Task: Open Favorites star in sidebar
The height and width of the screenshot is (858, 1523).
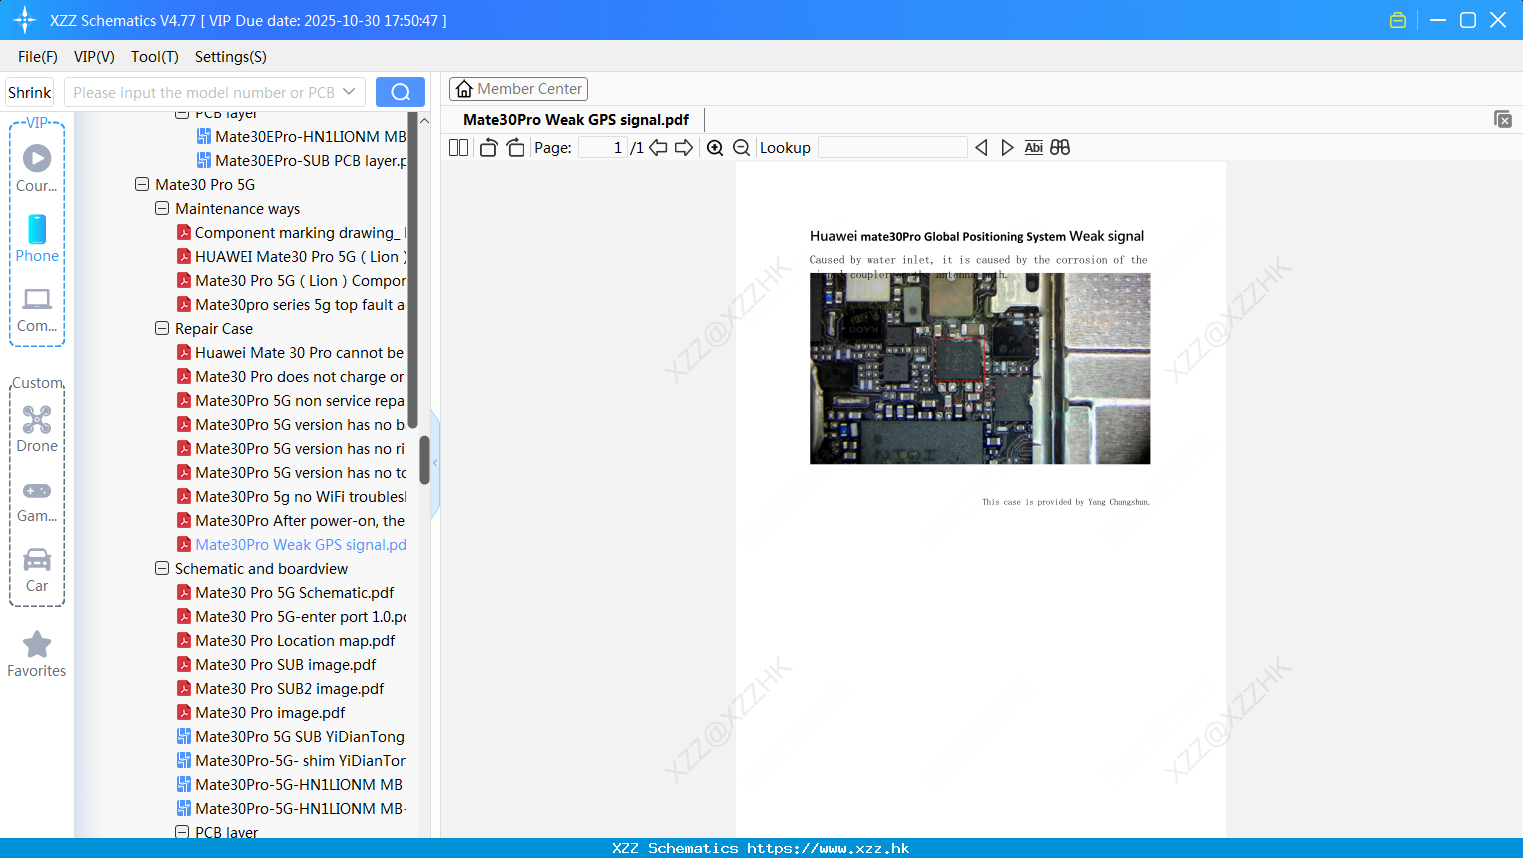Action: 37,654
